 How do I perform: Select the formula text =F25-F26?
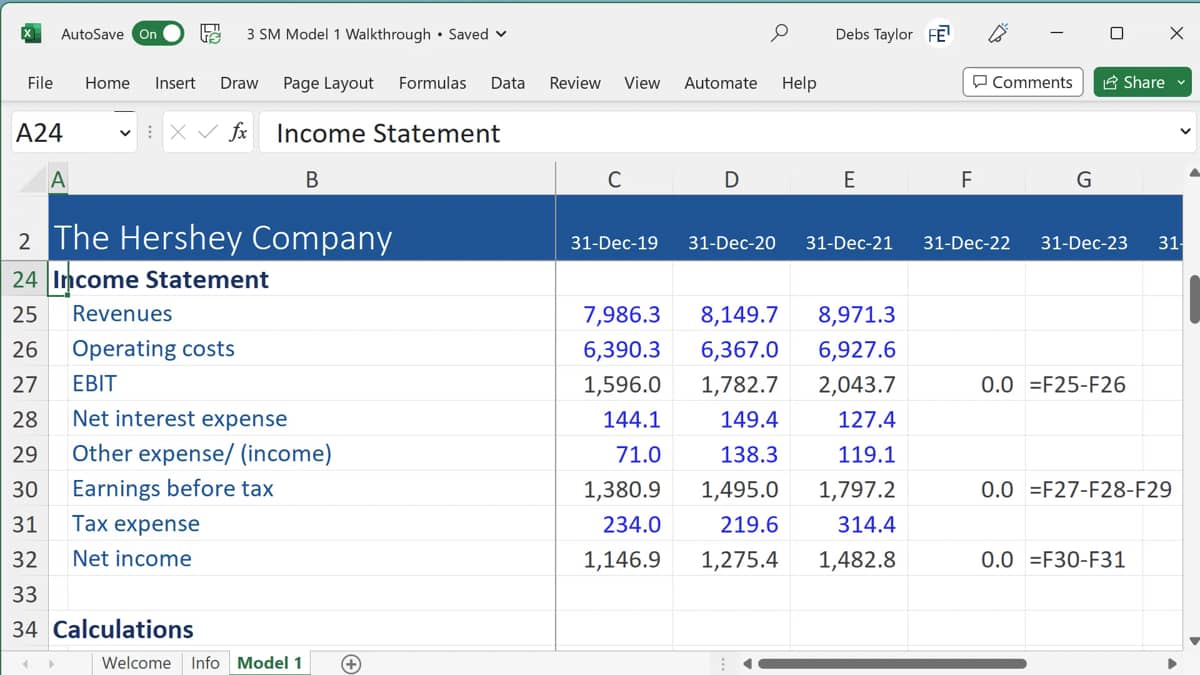point(1078,385)
